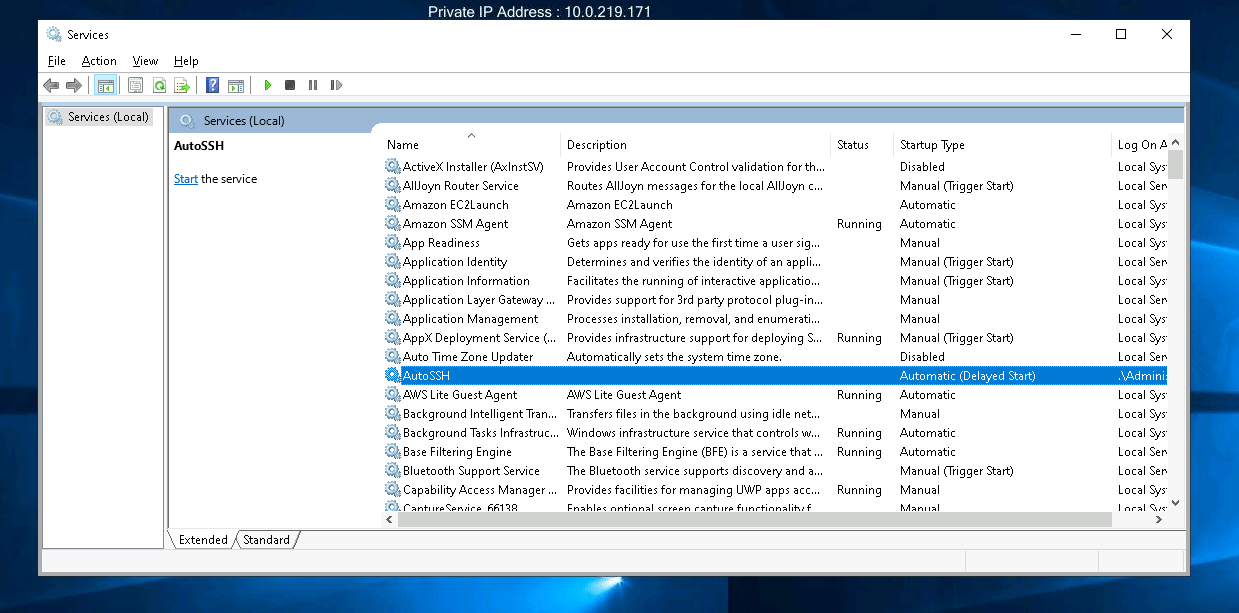The image size is (1239, 613).
Task: Click the Pause Service toolbar icon
Action: [313, 86]
